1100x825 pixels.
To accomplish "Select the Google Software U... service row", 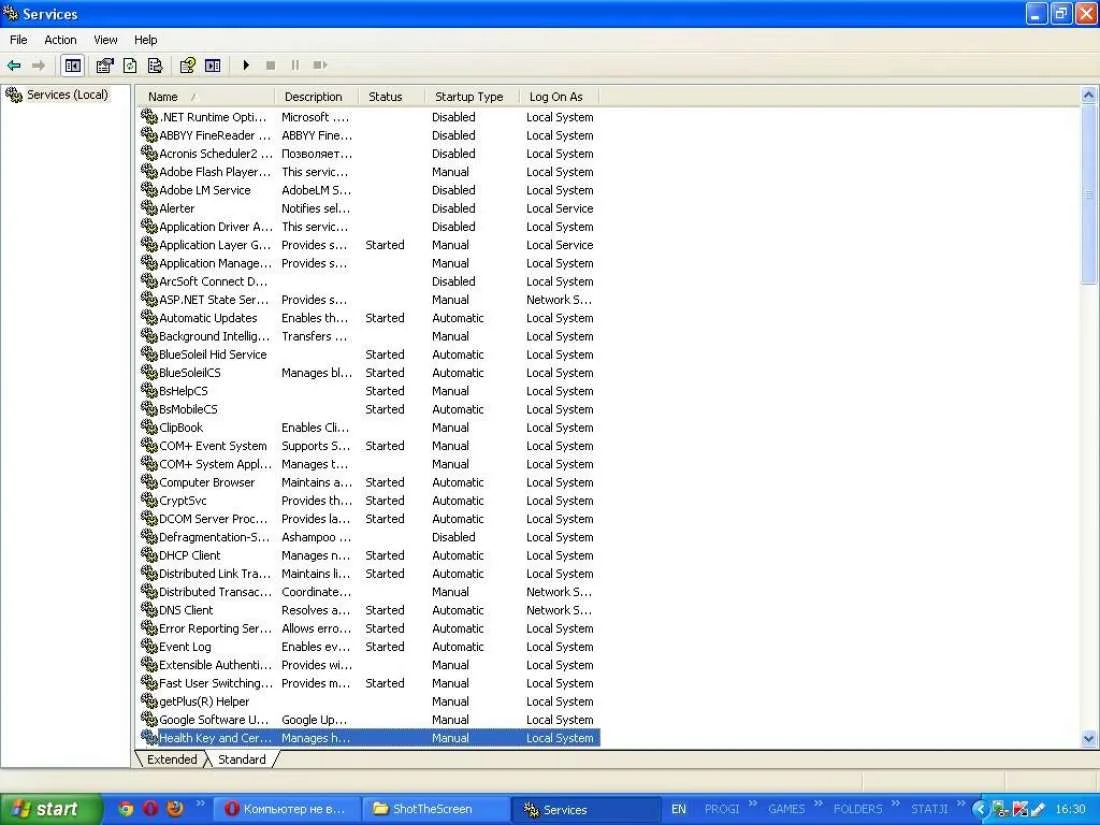I will pyautogui.click(x=370, y=720).
